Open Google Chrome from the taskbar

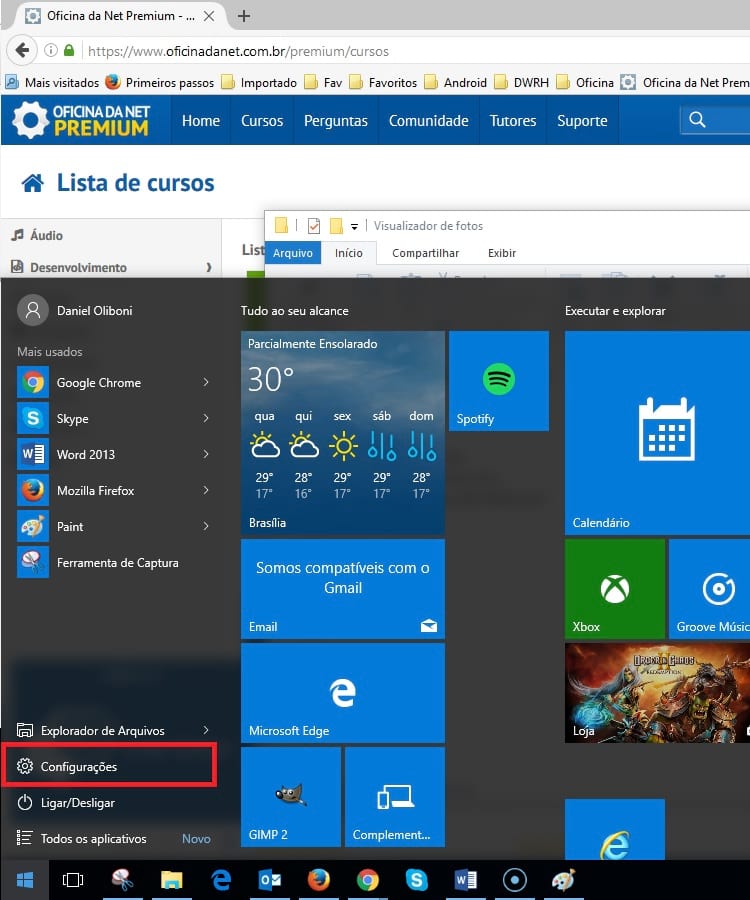[368, 879]
